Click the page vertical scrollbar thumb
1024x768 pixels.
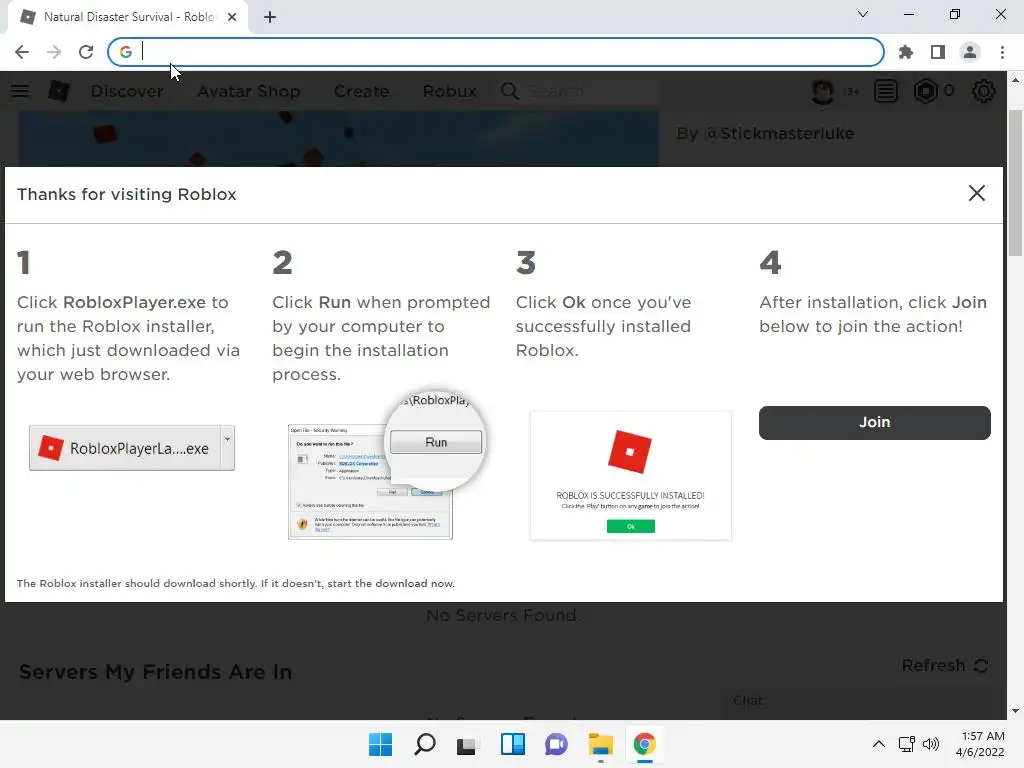[x=1015, y=184]
